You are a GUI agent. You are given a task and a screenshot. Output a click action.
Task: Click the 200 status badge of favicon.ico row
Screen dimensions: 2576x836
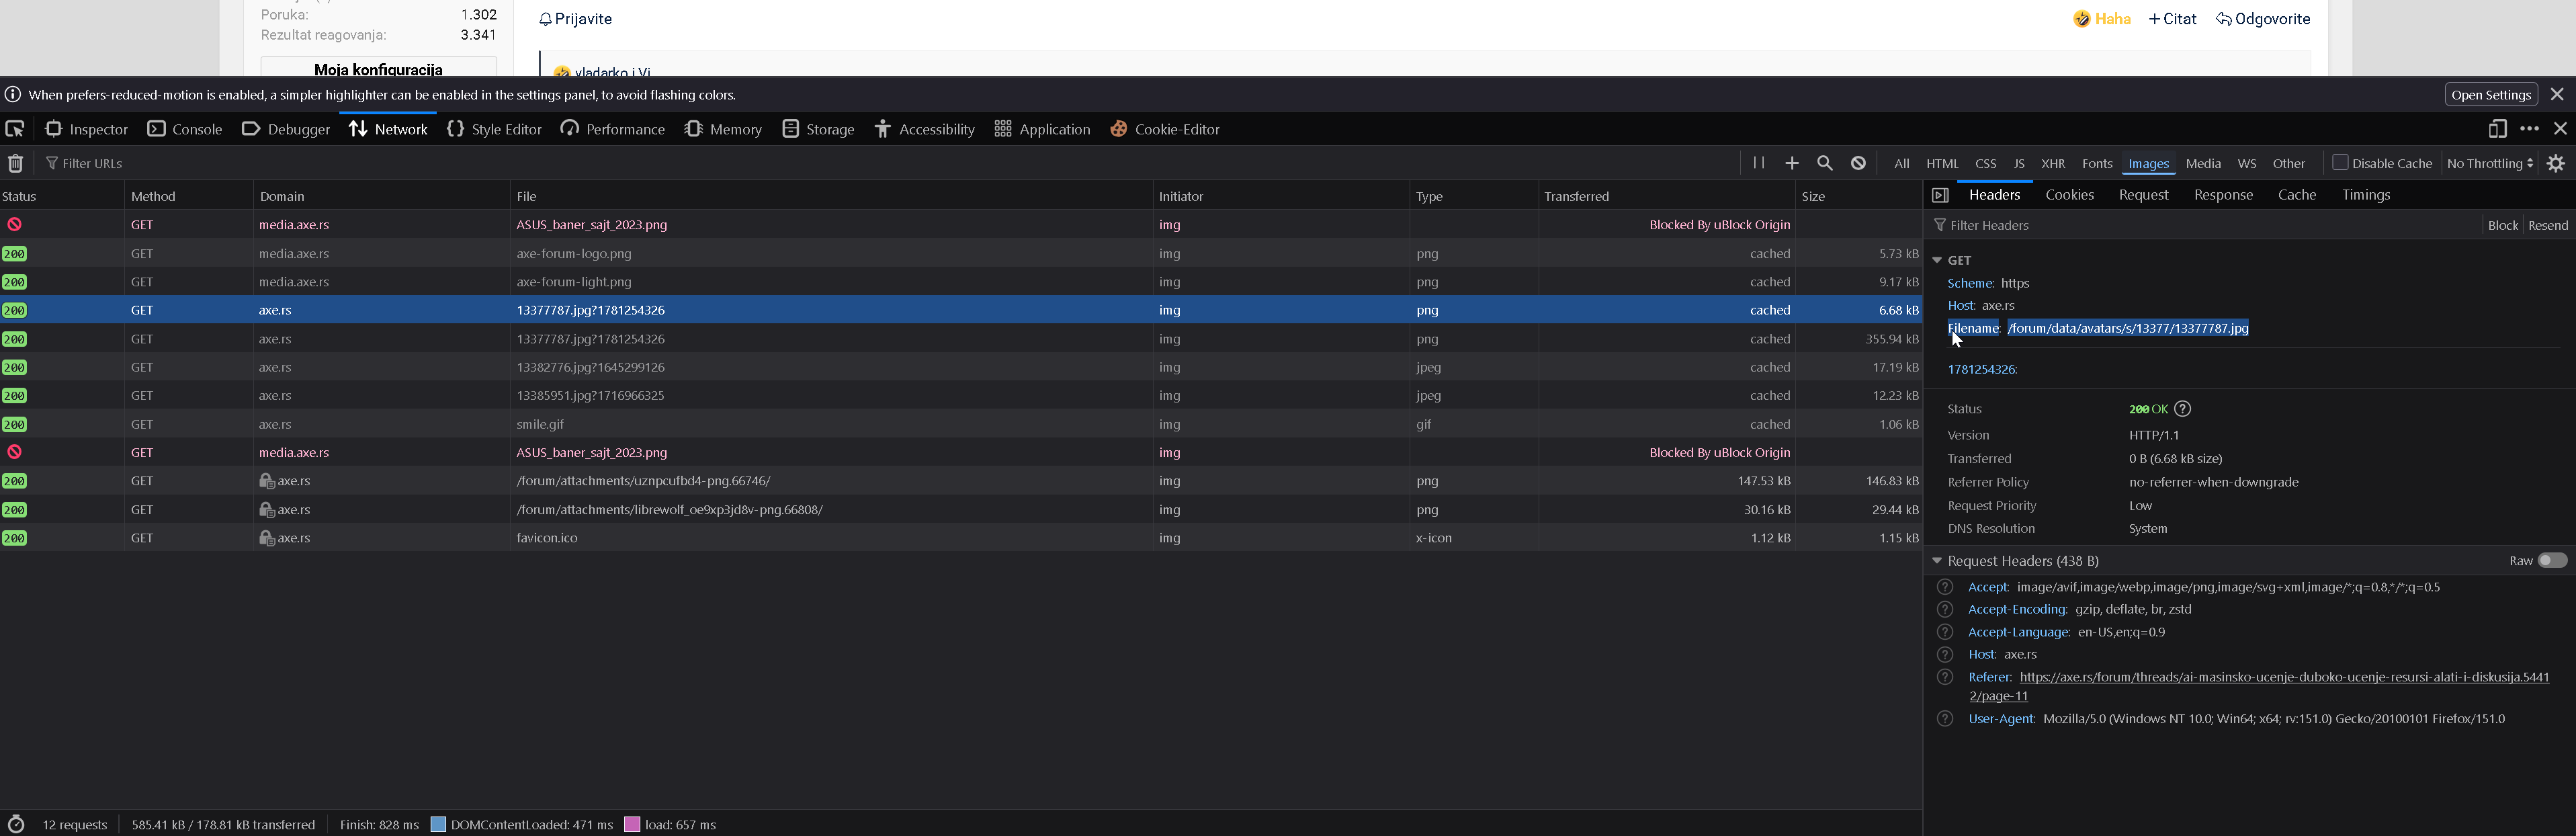point(15,538)
